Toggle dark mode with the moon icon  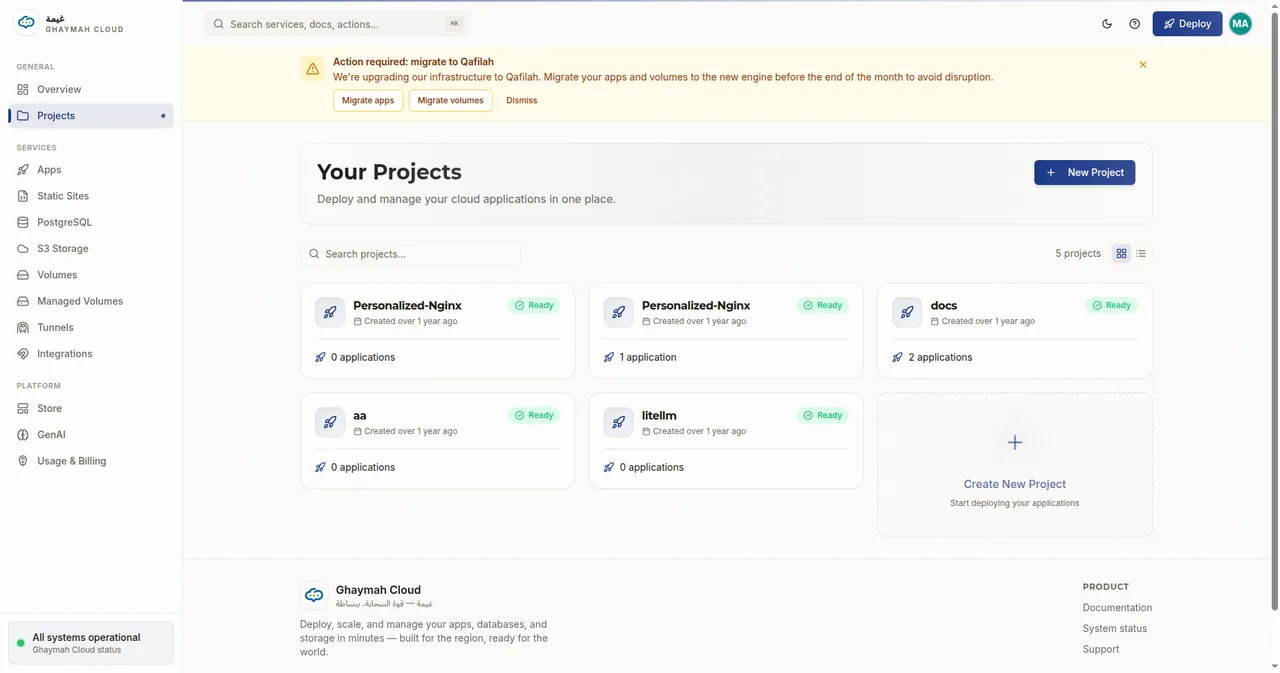tap(1107, 24)
